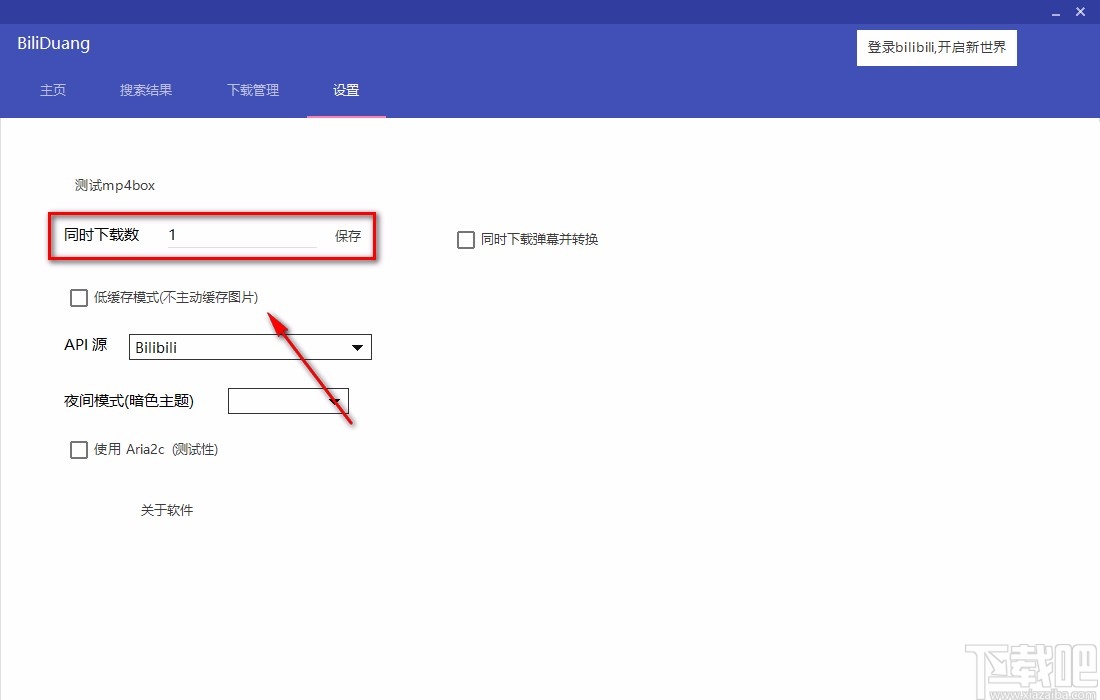1100x700 pixels.
Task: Click the 测试mp4box link
Action: click(x=114, y=185)
